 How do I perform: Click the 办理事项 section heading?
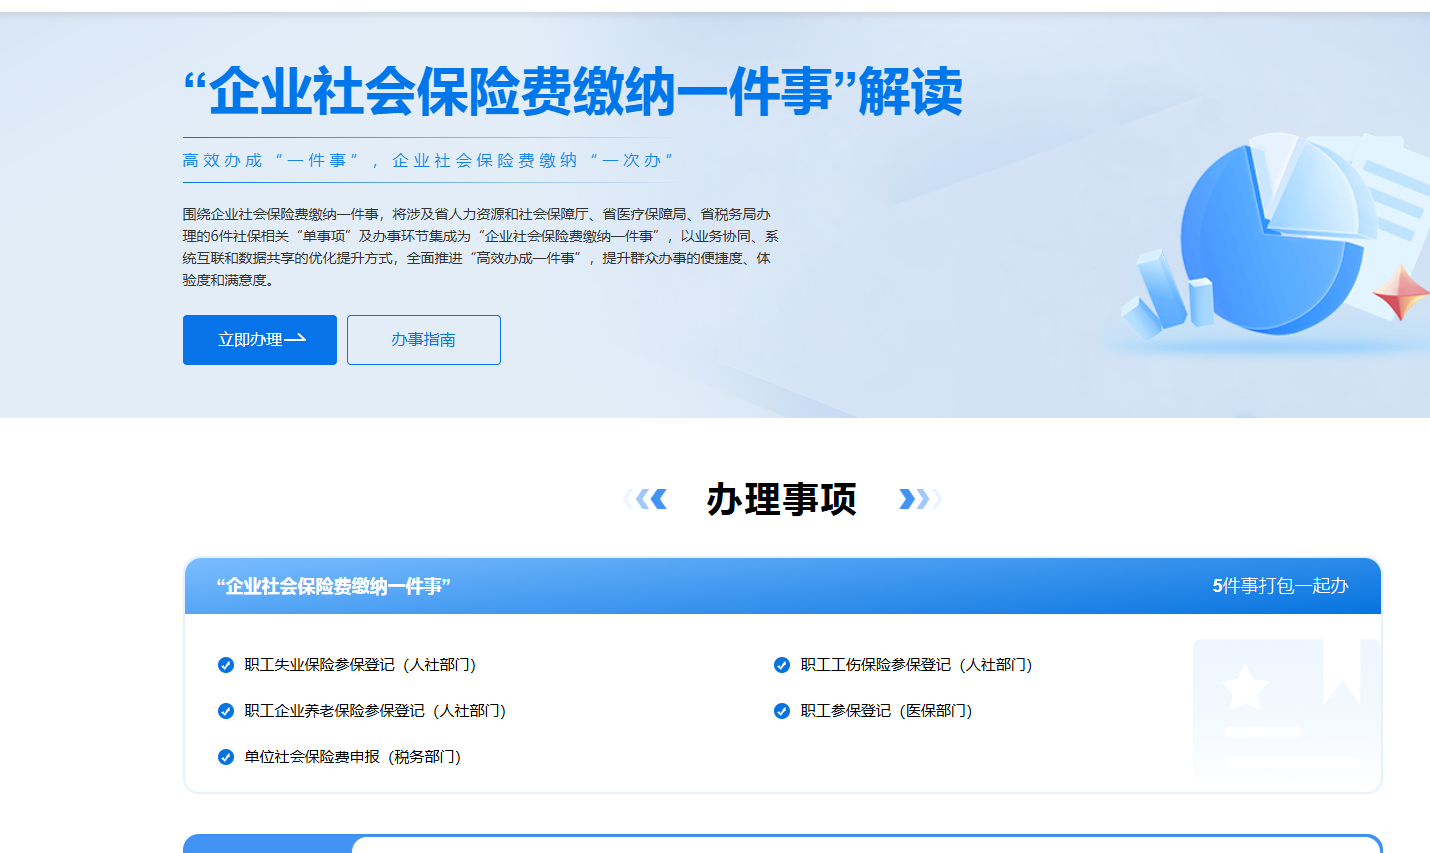coord(781,499)
